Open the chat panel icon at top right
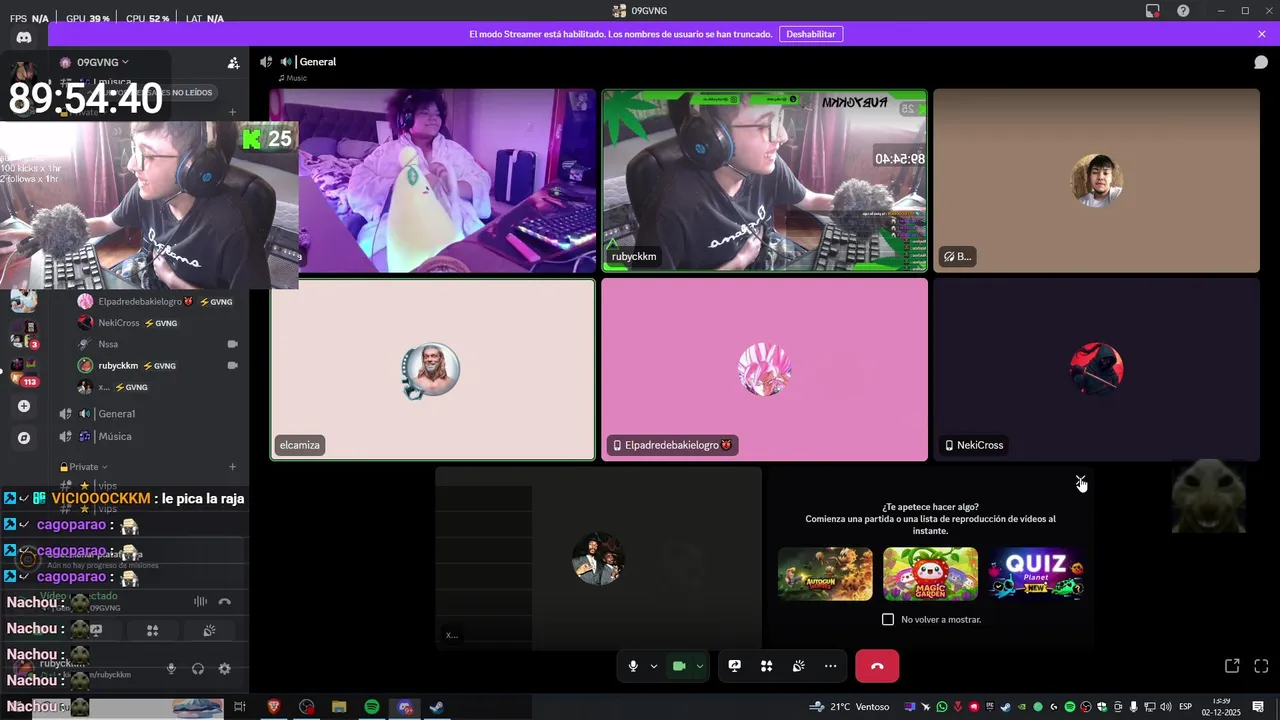The height and width of the screenshot is (720, 1280). click(x=1261, y=62)
